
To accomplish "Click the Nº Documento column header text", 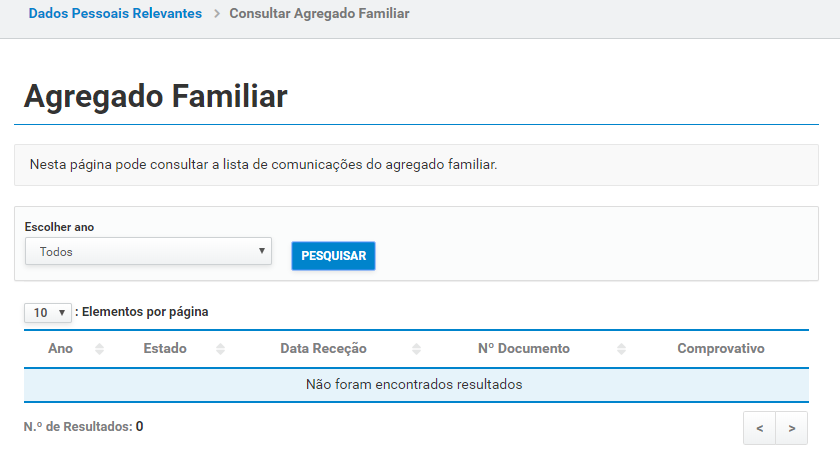I will 524,349.
